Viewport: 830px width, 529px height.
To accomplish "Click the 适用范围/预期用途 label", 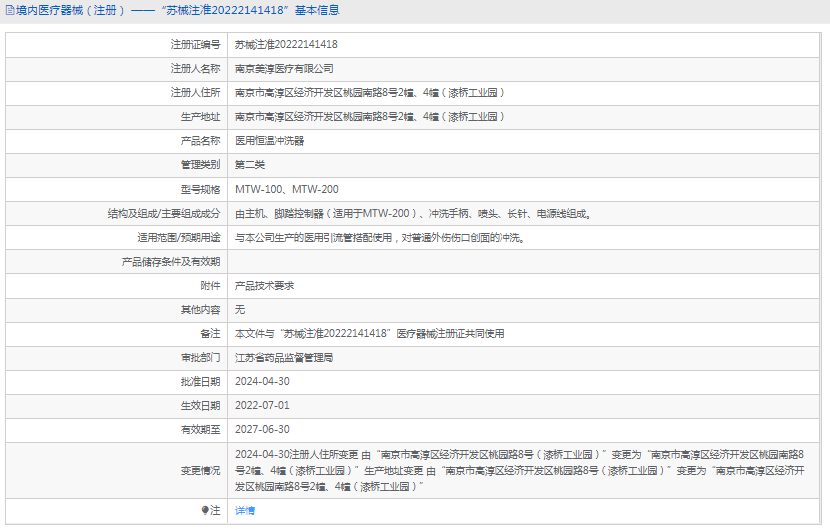I will (179, 238).
